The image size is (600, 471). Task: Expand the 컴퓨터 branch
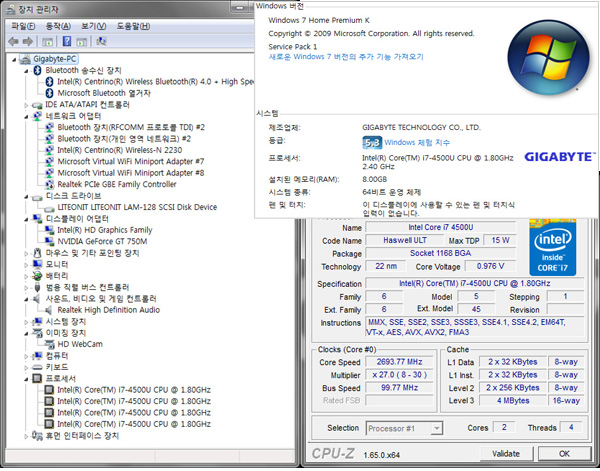coord(26,357)
